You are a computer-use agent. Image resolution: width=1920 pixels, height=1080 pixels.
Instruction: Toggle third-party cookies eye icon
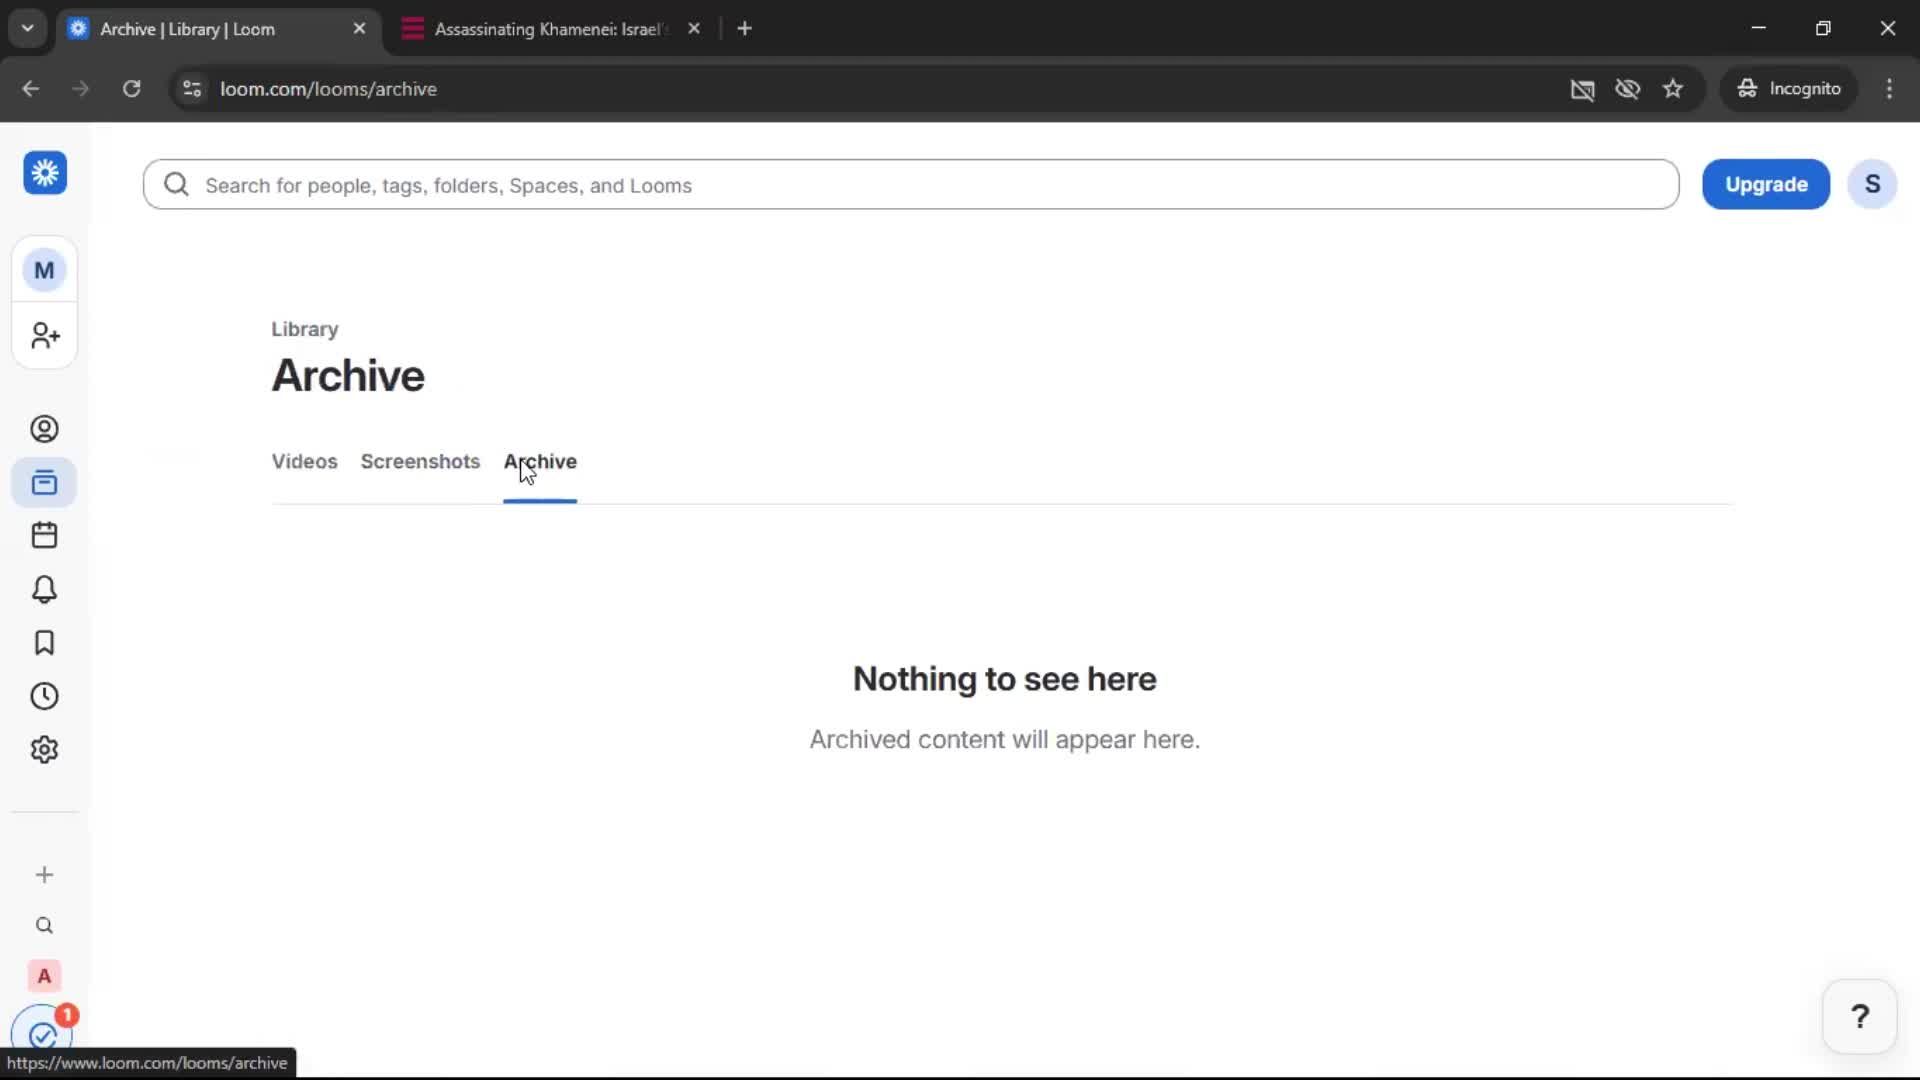[x=1629, y=89]
